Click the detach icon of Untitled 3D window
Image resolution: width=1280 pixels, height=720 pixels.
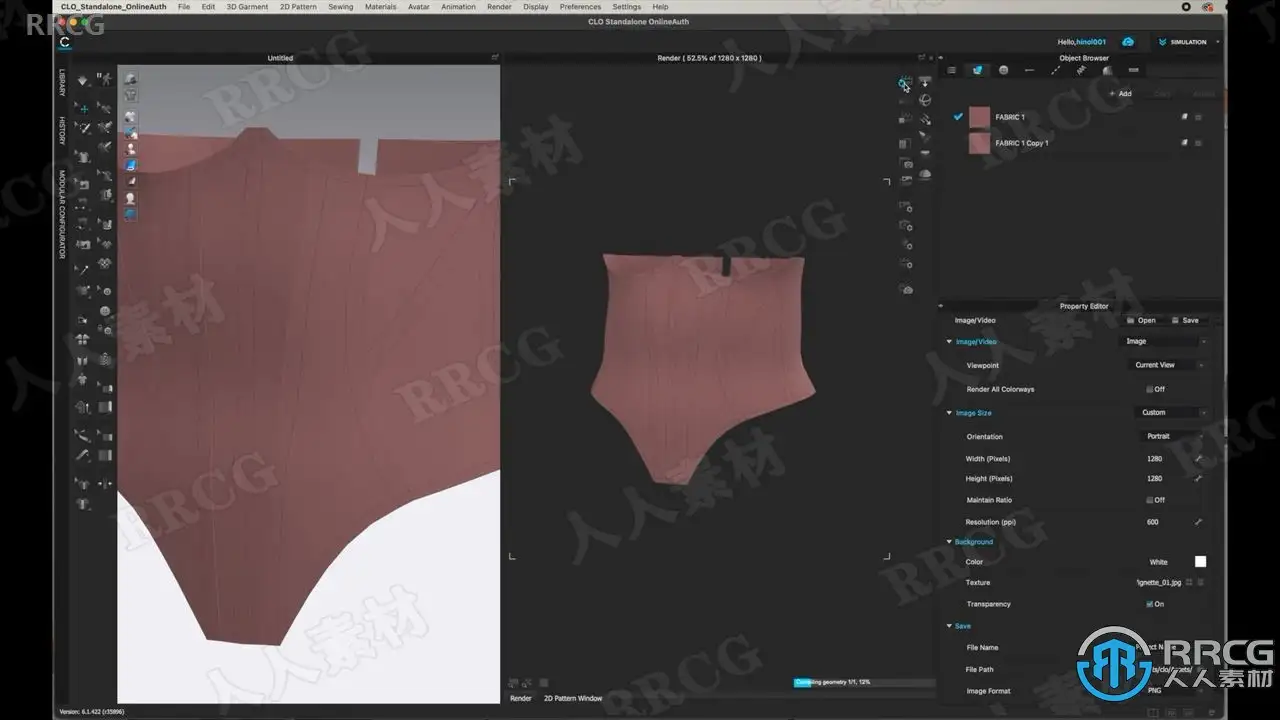495,58
